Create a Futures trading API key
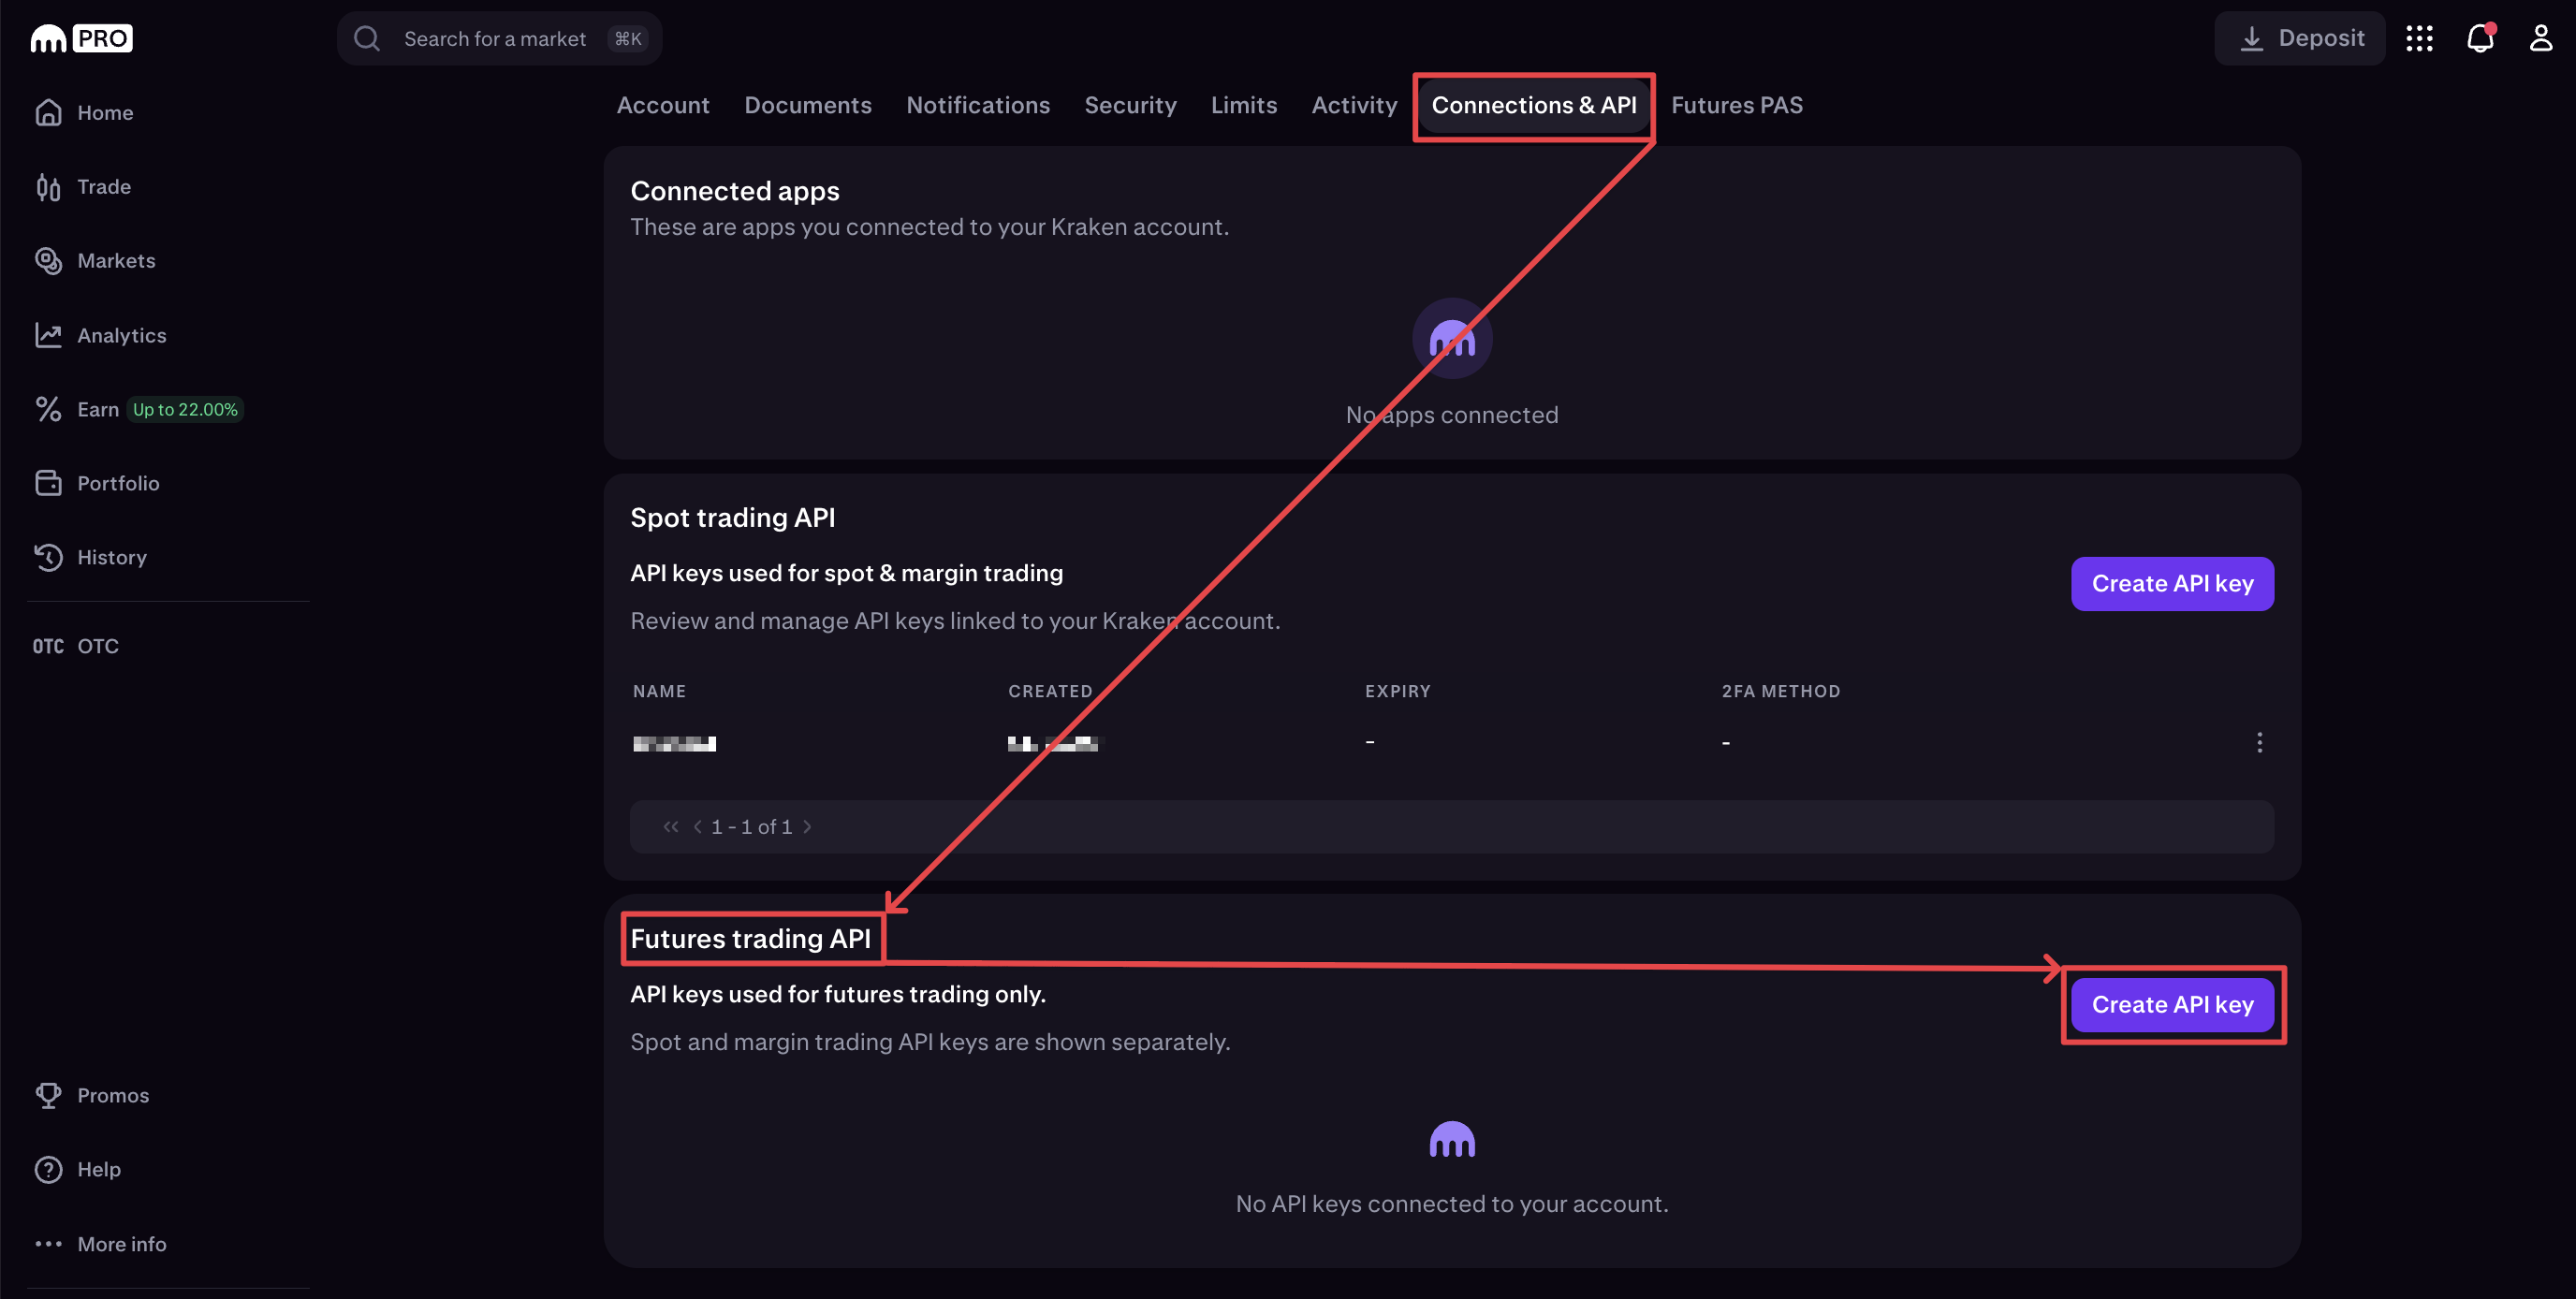 tap(2172, 1004)
